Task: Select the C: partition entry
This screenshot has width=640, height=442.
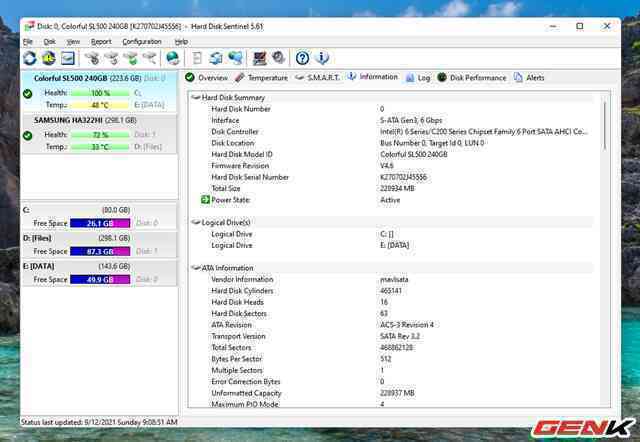Action: (x=100, y=216)
